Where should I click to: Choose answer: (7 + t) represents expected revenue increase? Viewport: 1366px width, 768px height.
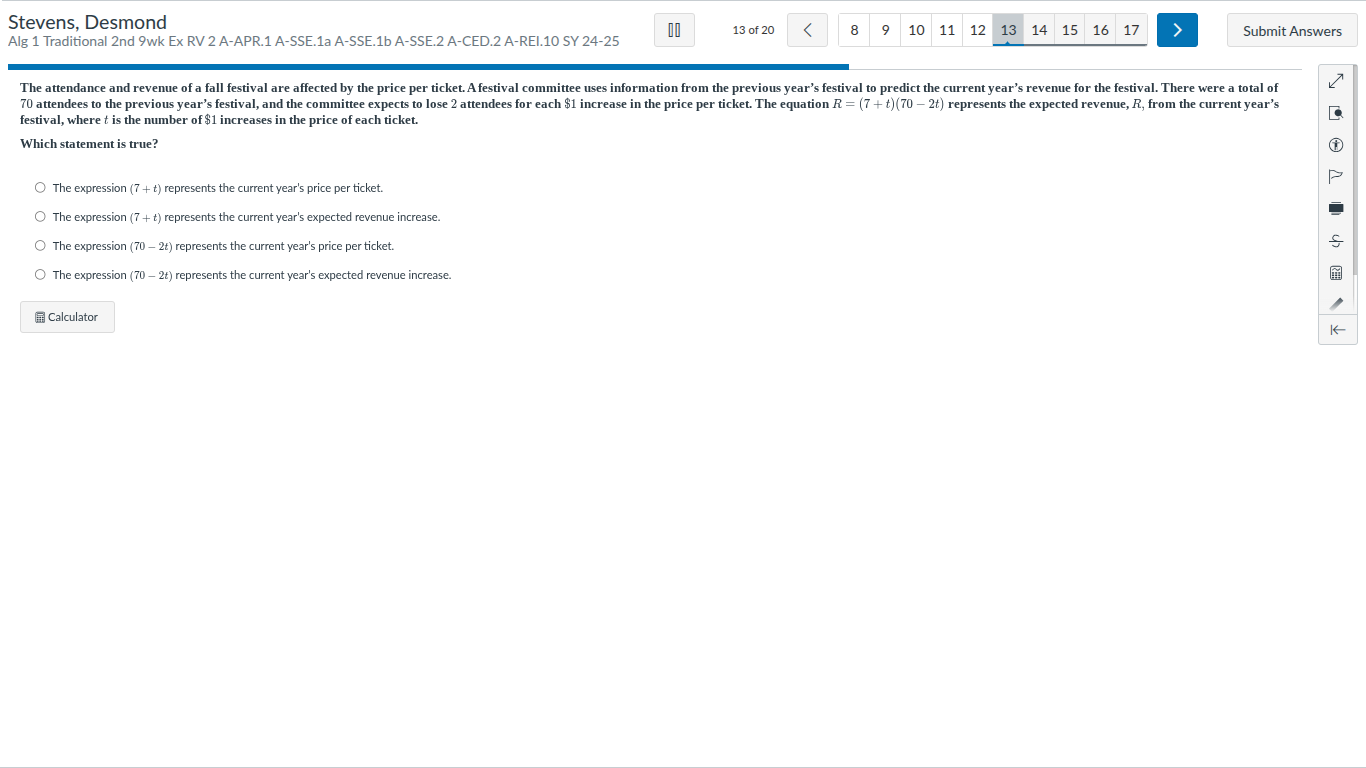[x=40, y=216]
